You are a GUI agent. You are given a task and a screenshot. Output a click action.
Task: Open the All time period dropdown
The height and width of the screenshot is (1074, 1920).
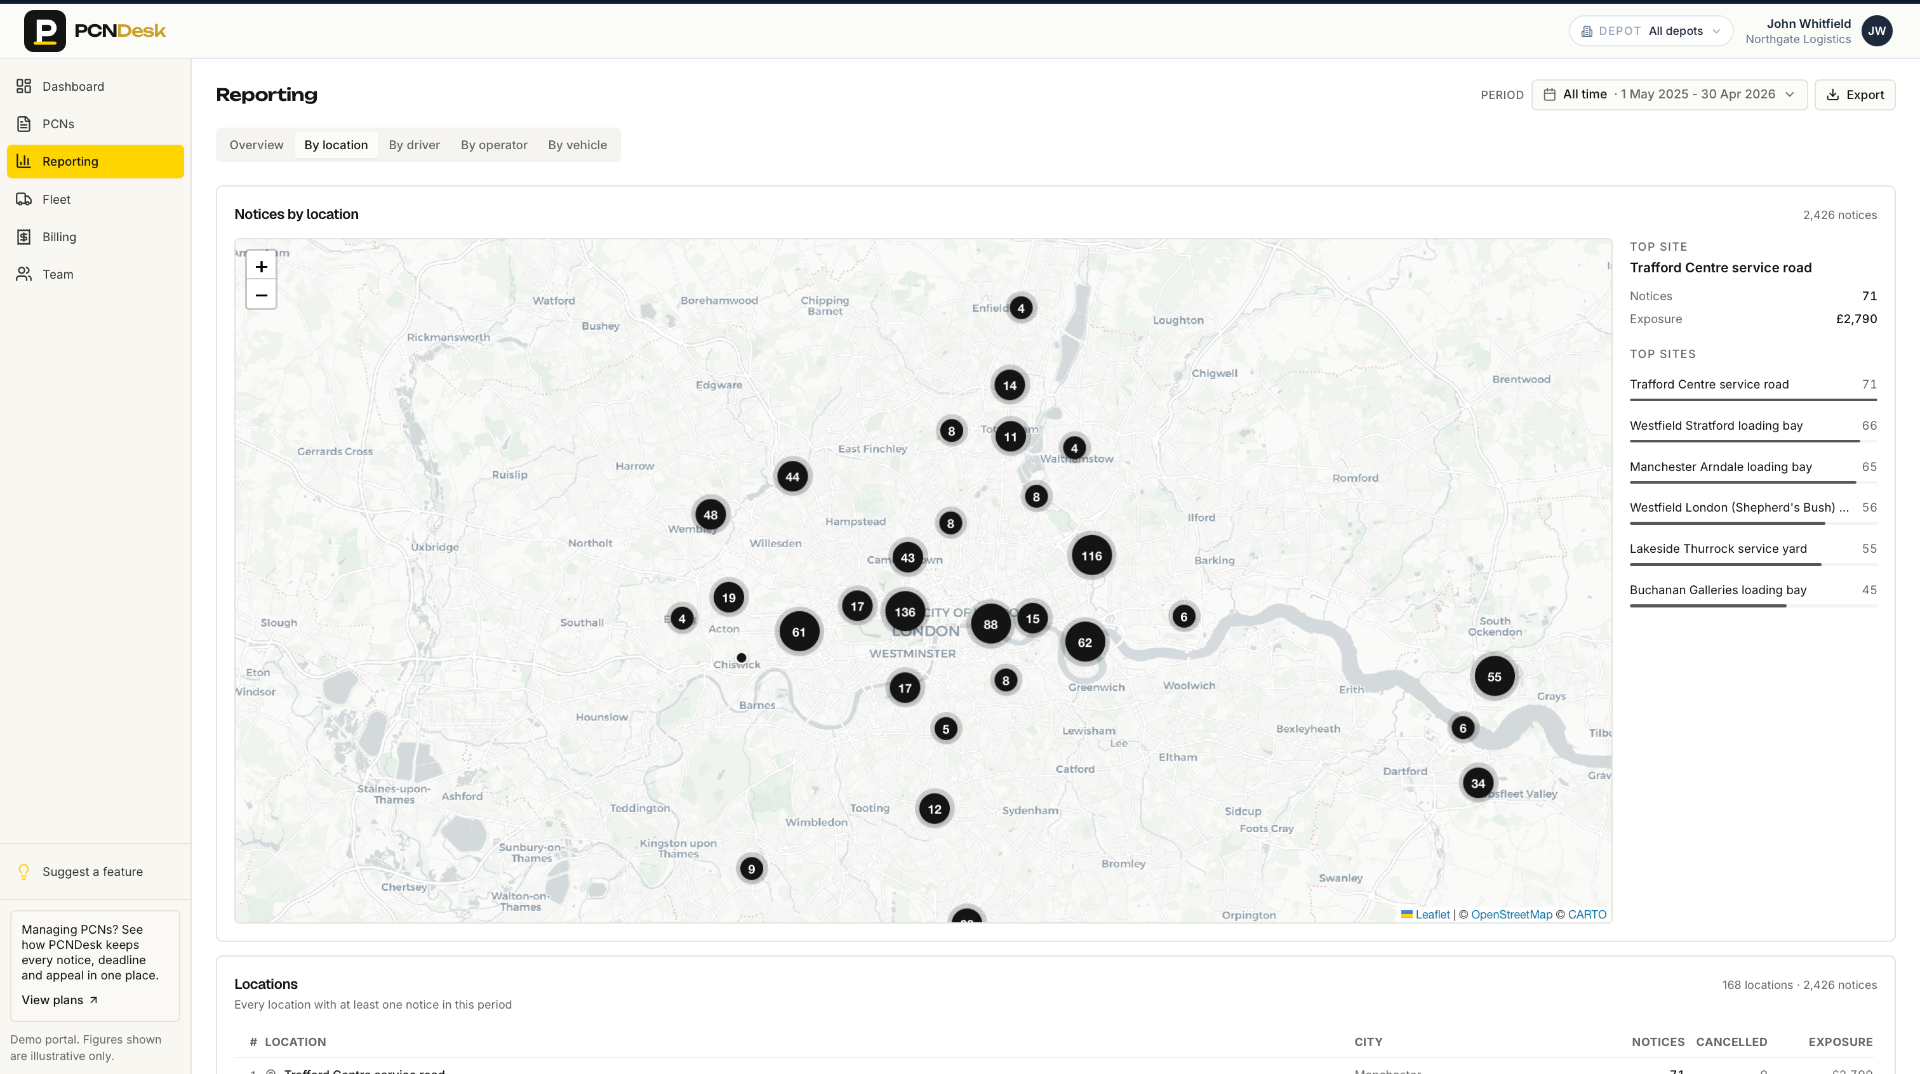click(1669, 94)
